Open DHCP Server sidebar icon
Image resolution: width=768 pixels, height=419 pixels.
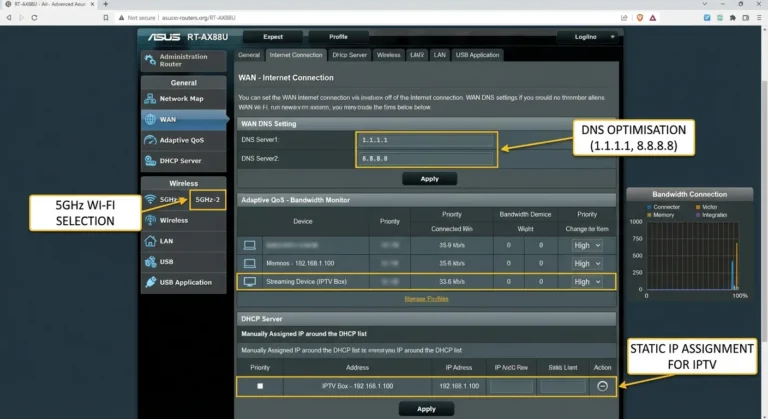[x=150, y=161]
